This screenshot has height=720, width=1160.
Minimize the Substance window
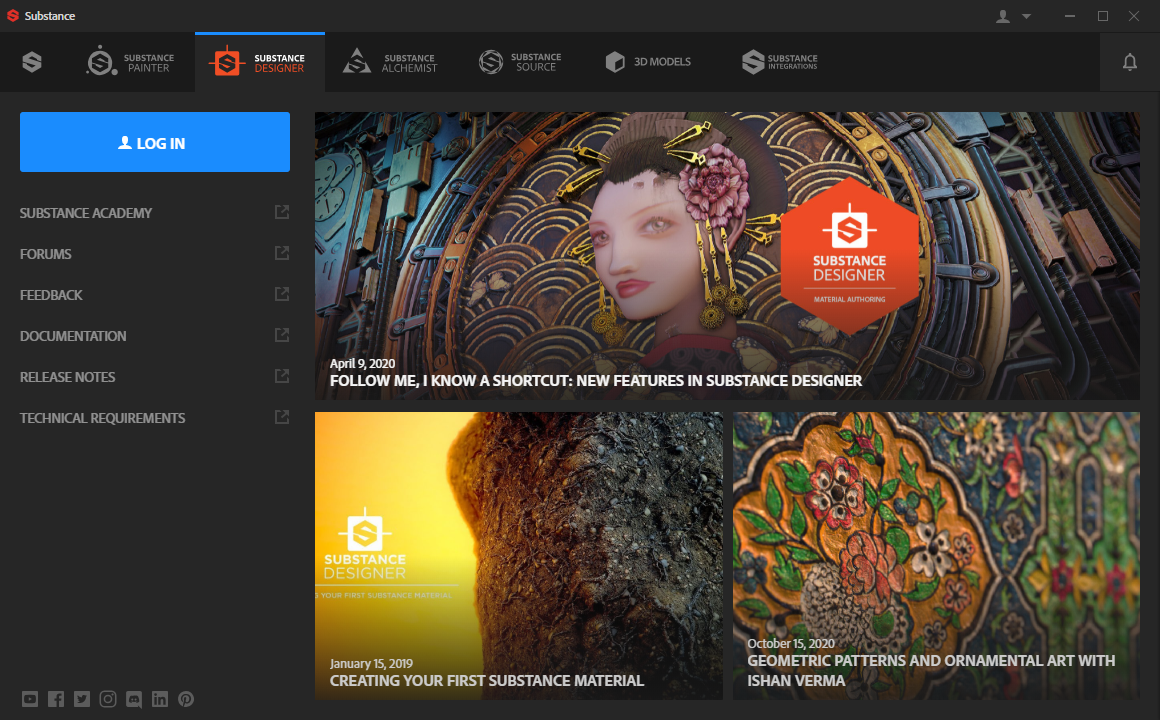click(1070, 16)
